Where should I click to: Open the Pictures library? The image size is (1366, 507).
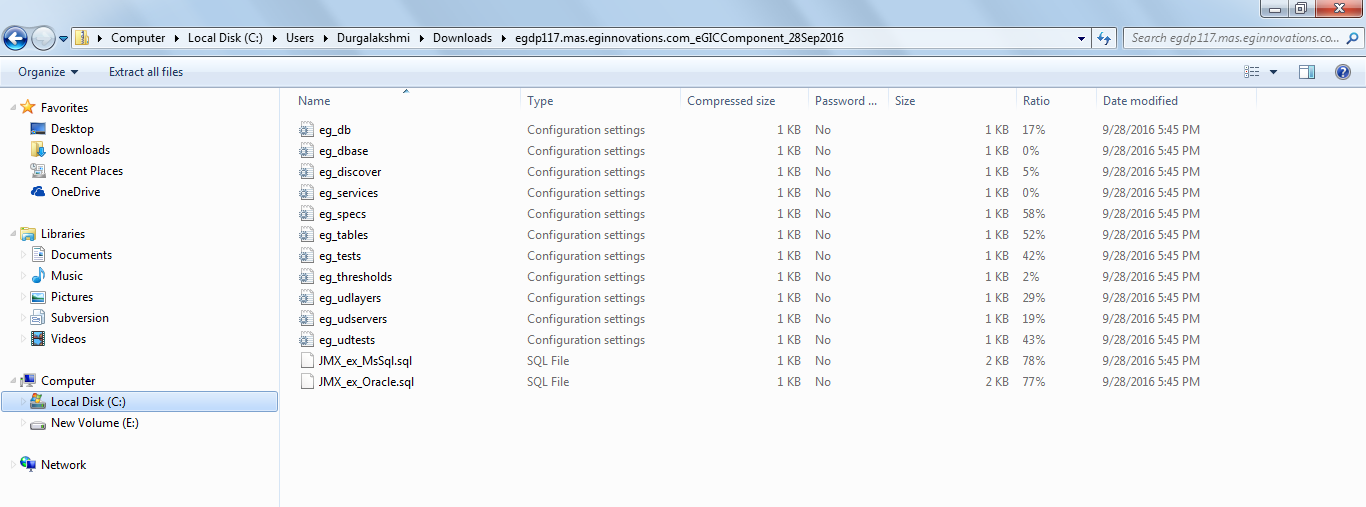click(x=72, y=297)
